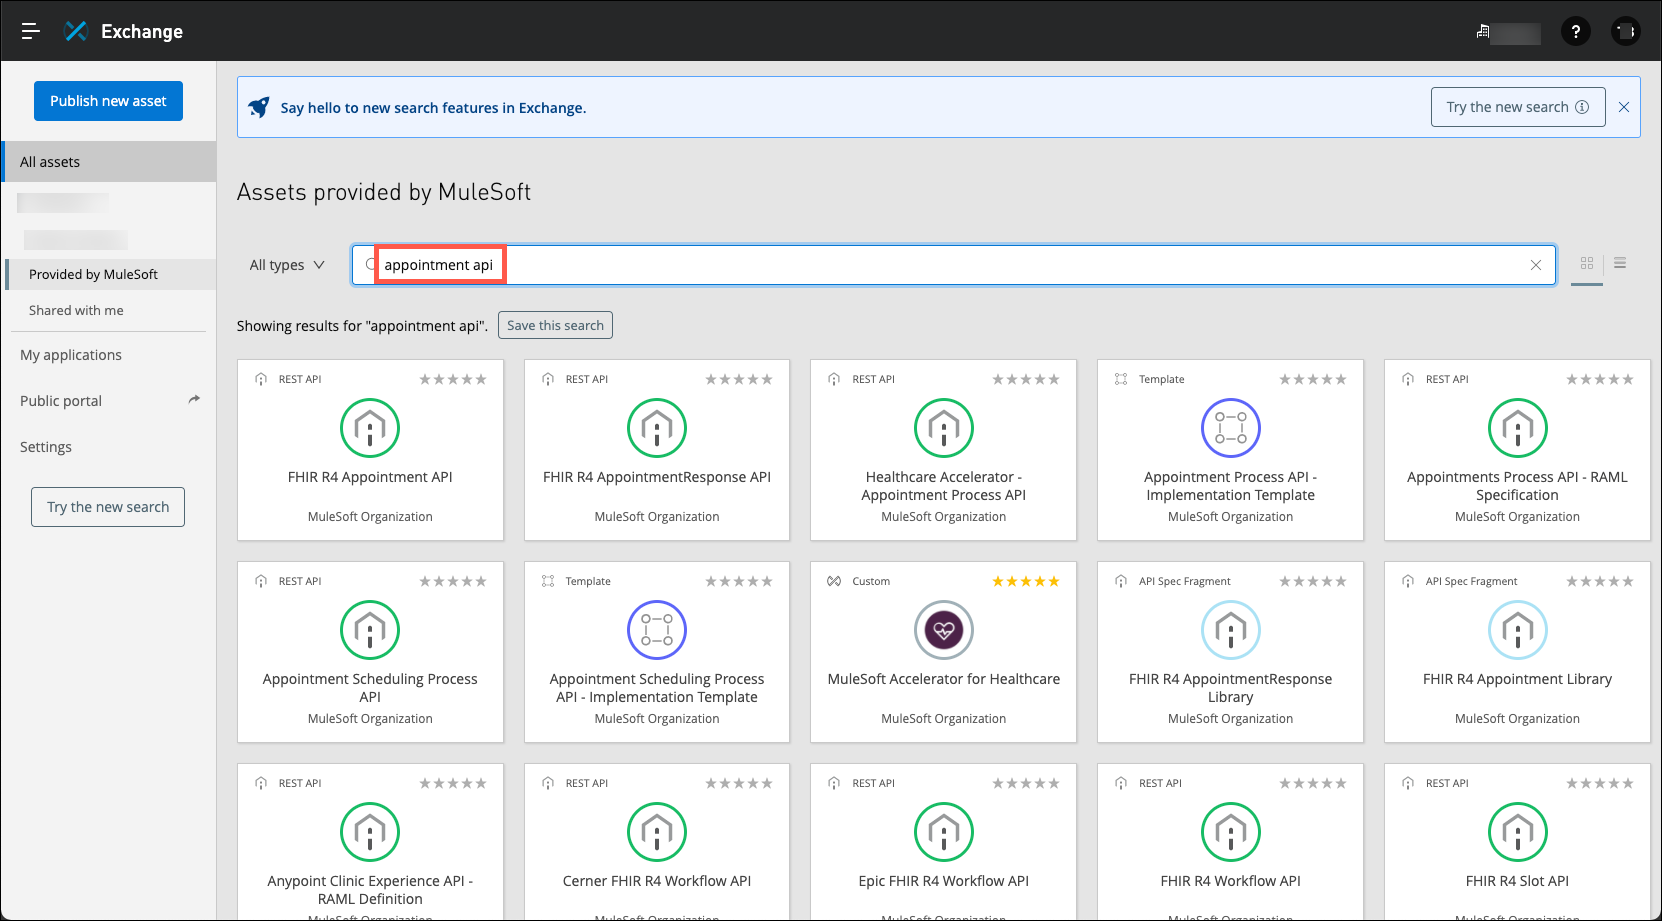Click gold stars on MuleSoft Accelerator for Healthcare
The image size is (1662, 921).
[1026, 581]
